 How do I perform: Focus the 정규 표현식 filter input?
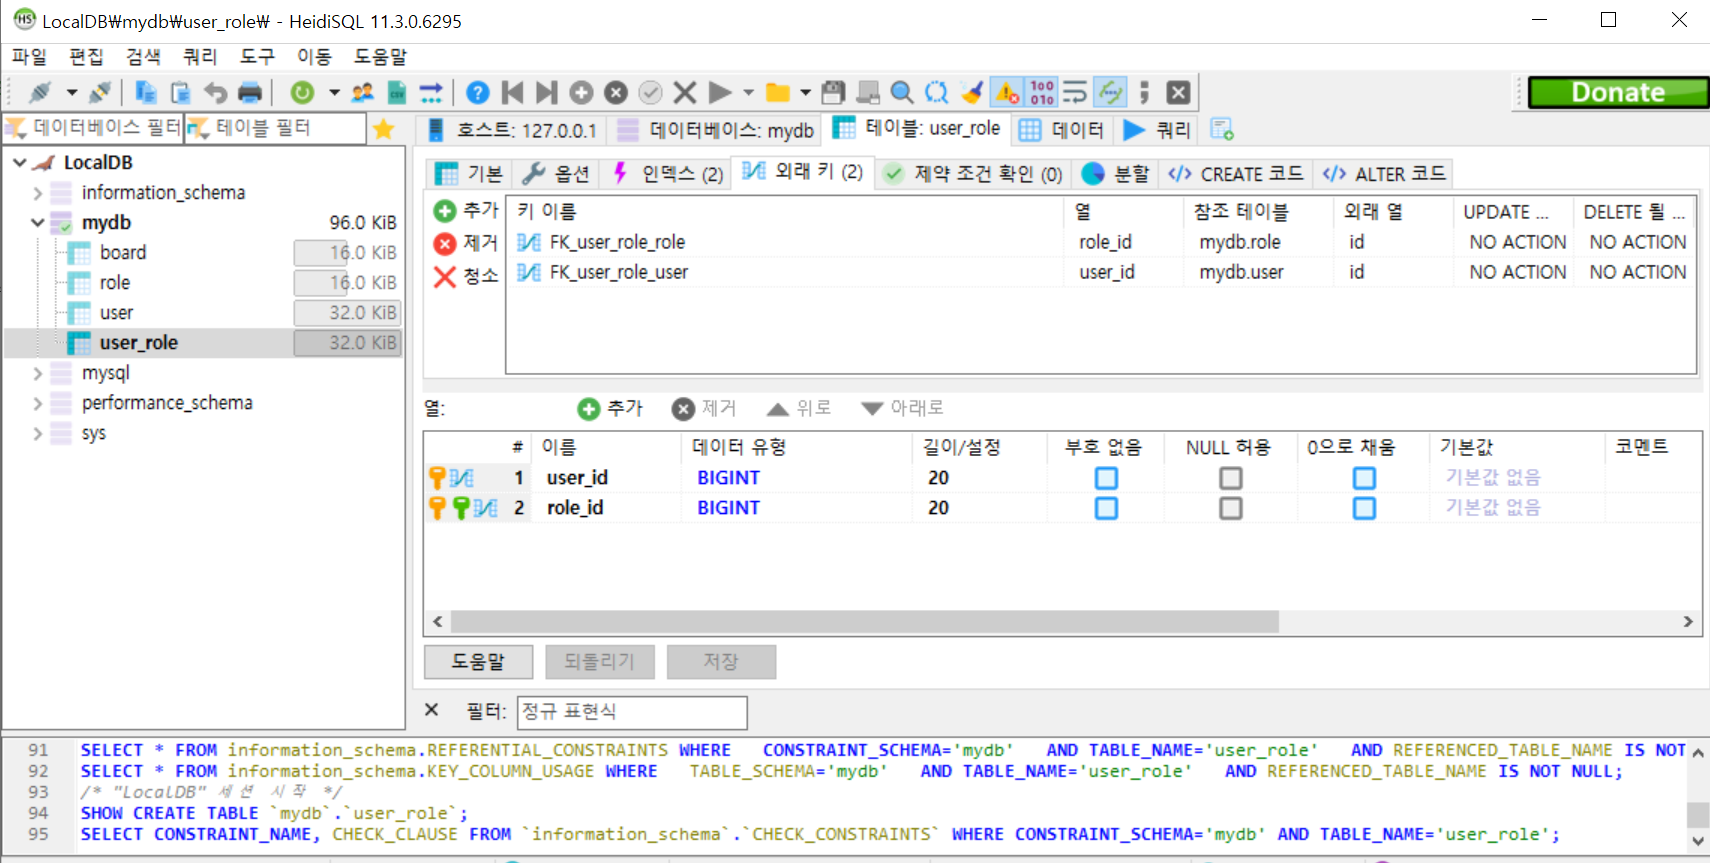pos(632,712)
